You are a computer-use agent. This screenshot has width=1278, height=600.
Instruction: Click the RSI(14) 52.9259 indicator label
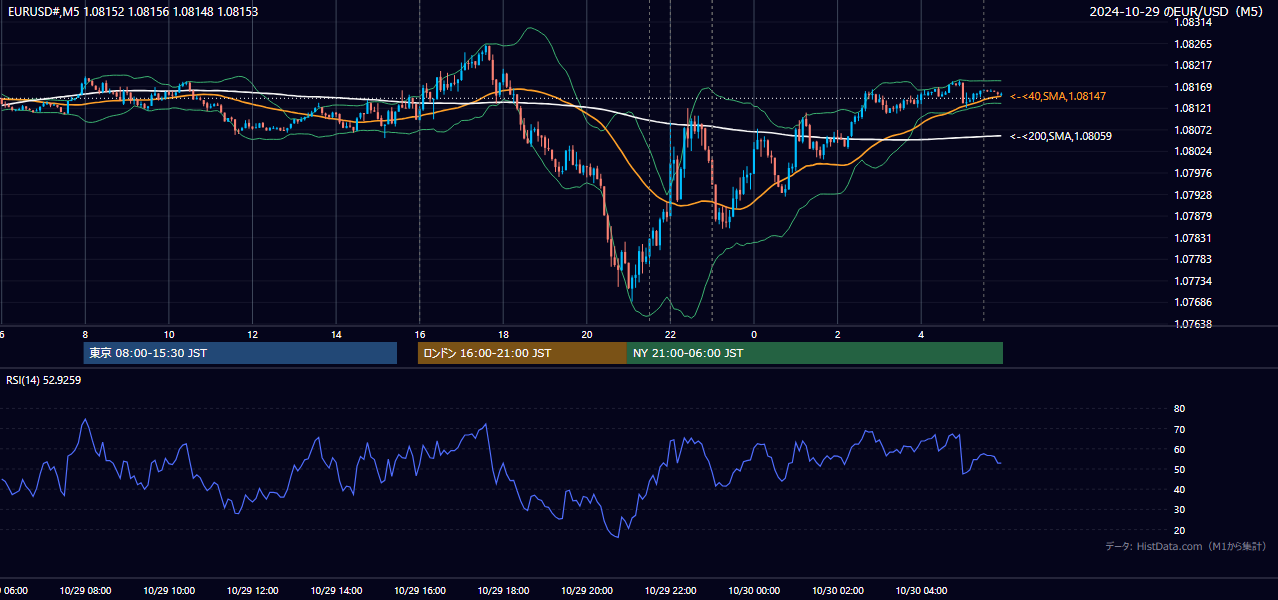pos(44,380)
